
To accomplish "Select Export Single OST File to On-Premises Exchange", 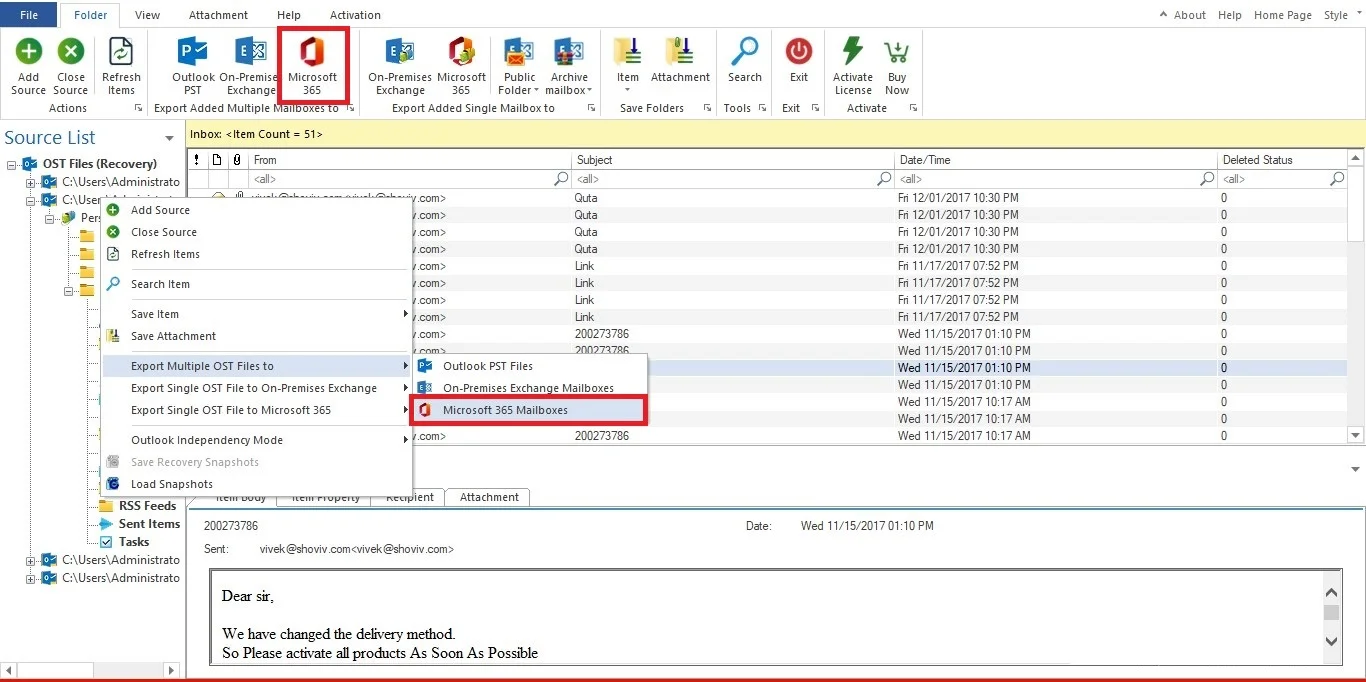I will pyautogui.click(x=256, y=388).
